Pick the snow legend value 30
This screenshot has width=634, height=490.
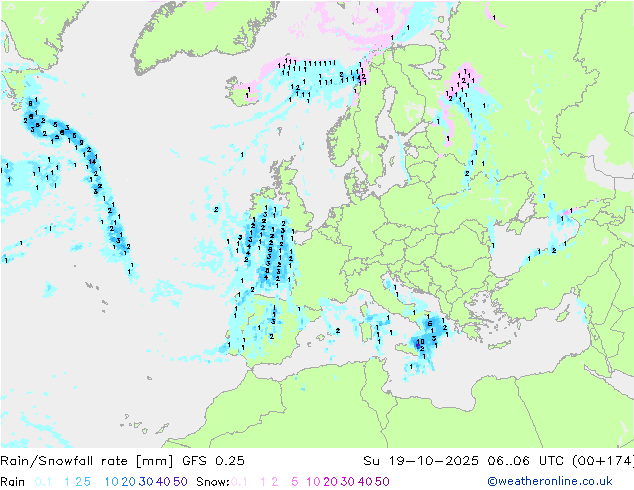pyautogui.click(x=347, y=482)
